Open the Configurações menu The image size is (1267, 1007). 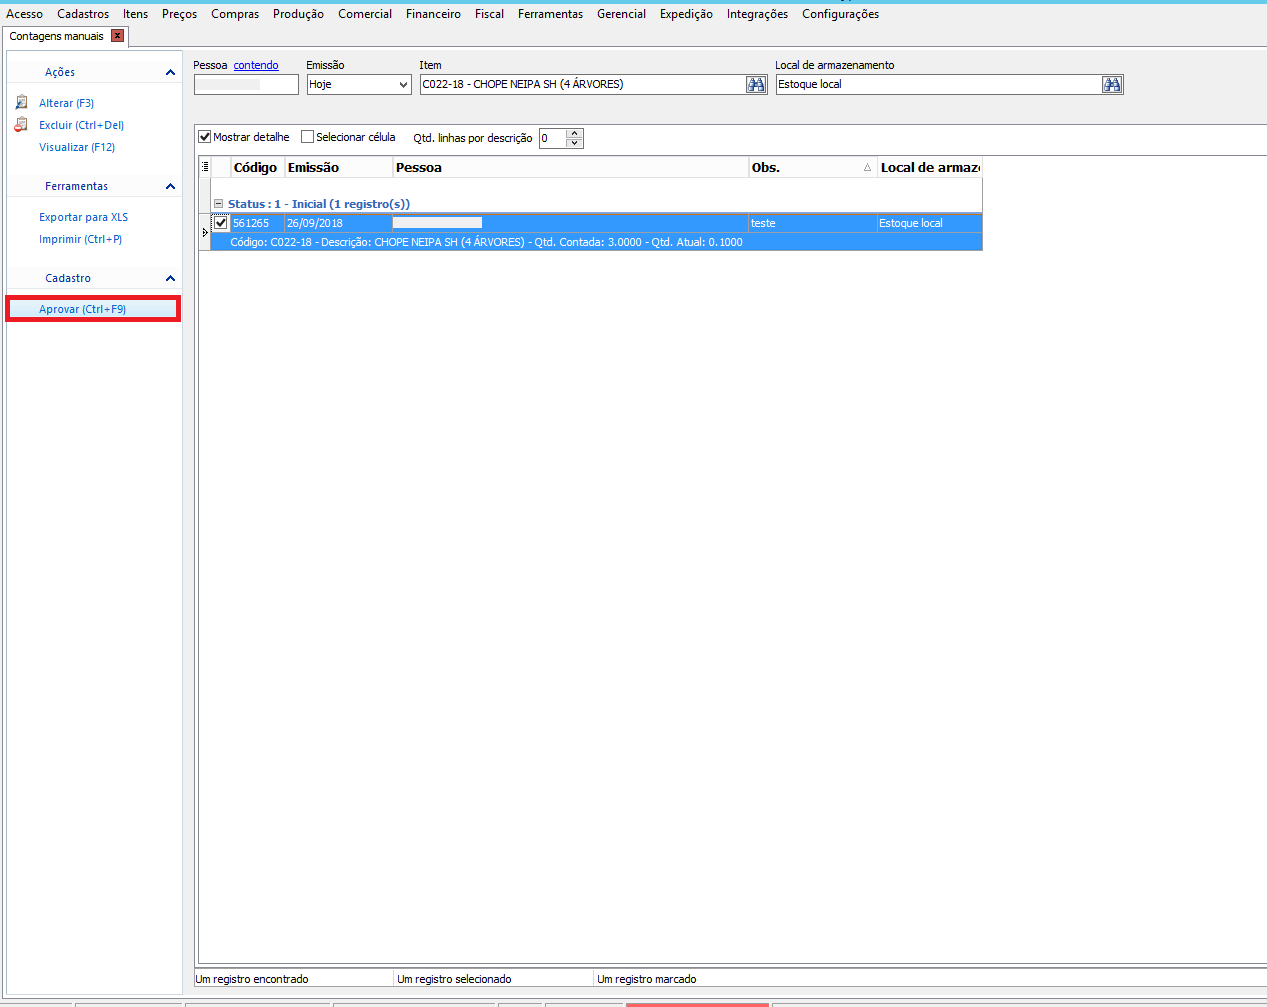tap(840, 14)
